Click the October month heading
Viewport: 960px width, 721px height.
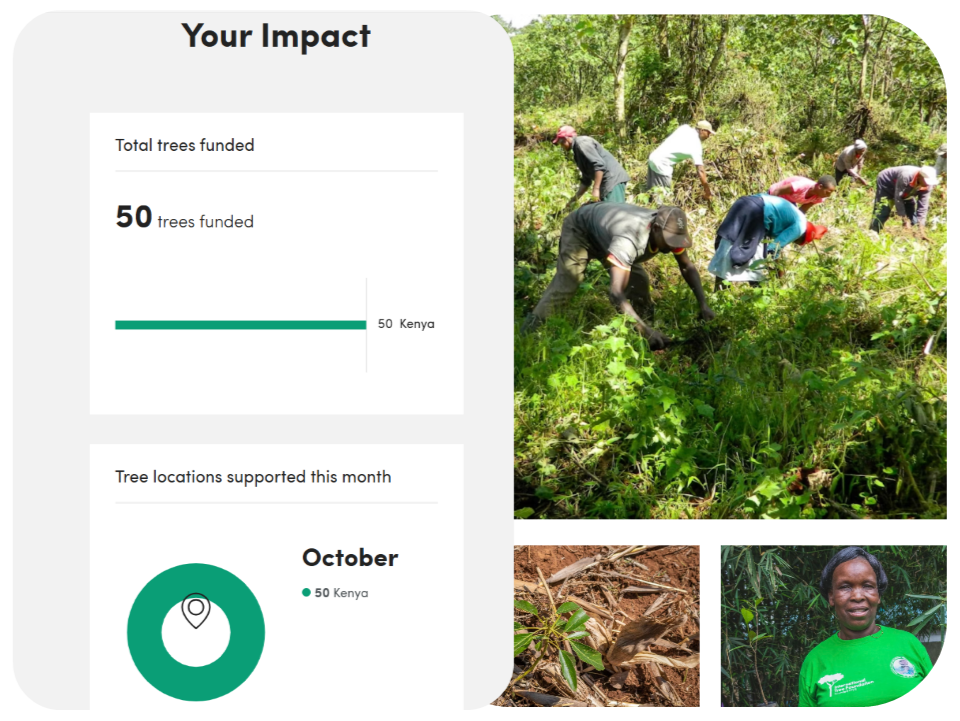(350, 558)
